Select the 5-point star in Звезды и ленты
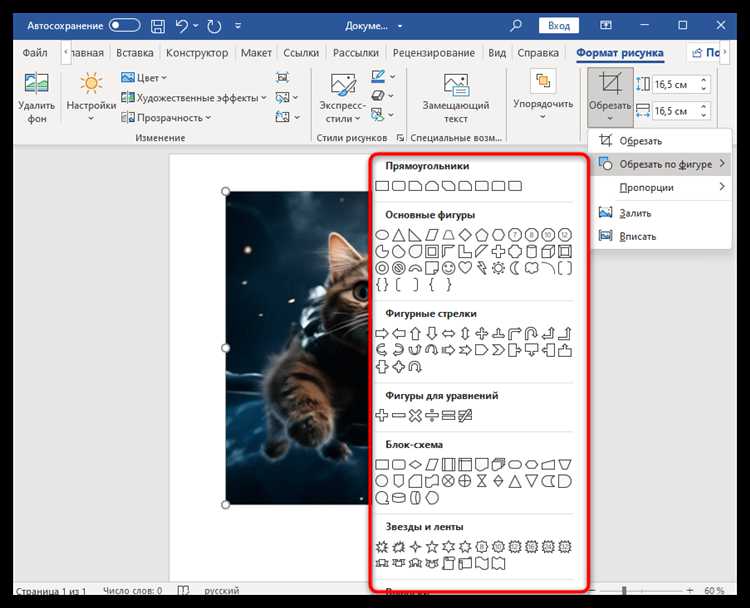Image resolution: width=750 pixels, height=608 pixels. tap(432, 546)
